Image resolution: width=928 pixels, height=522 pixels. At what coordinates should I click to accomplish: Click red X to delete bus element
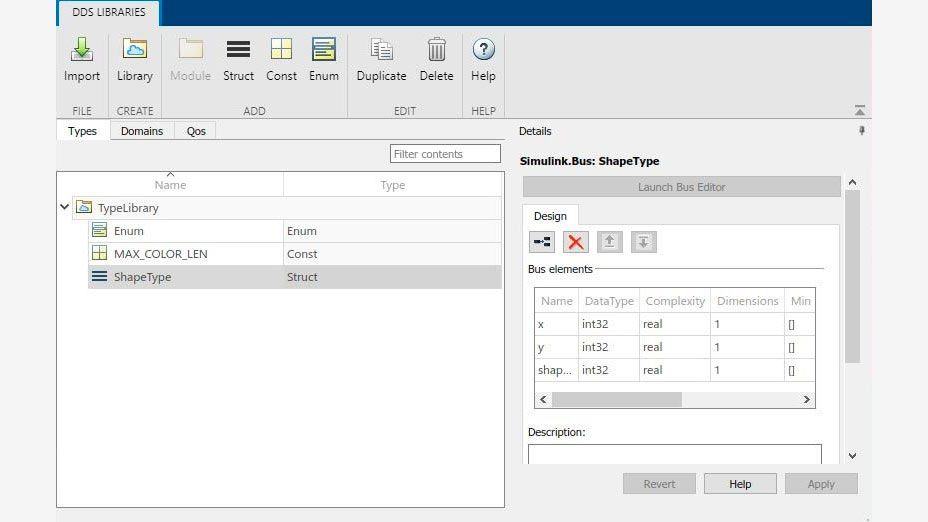(576, 241)
